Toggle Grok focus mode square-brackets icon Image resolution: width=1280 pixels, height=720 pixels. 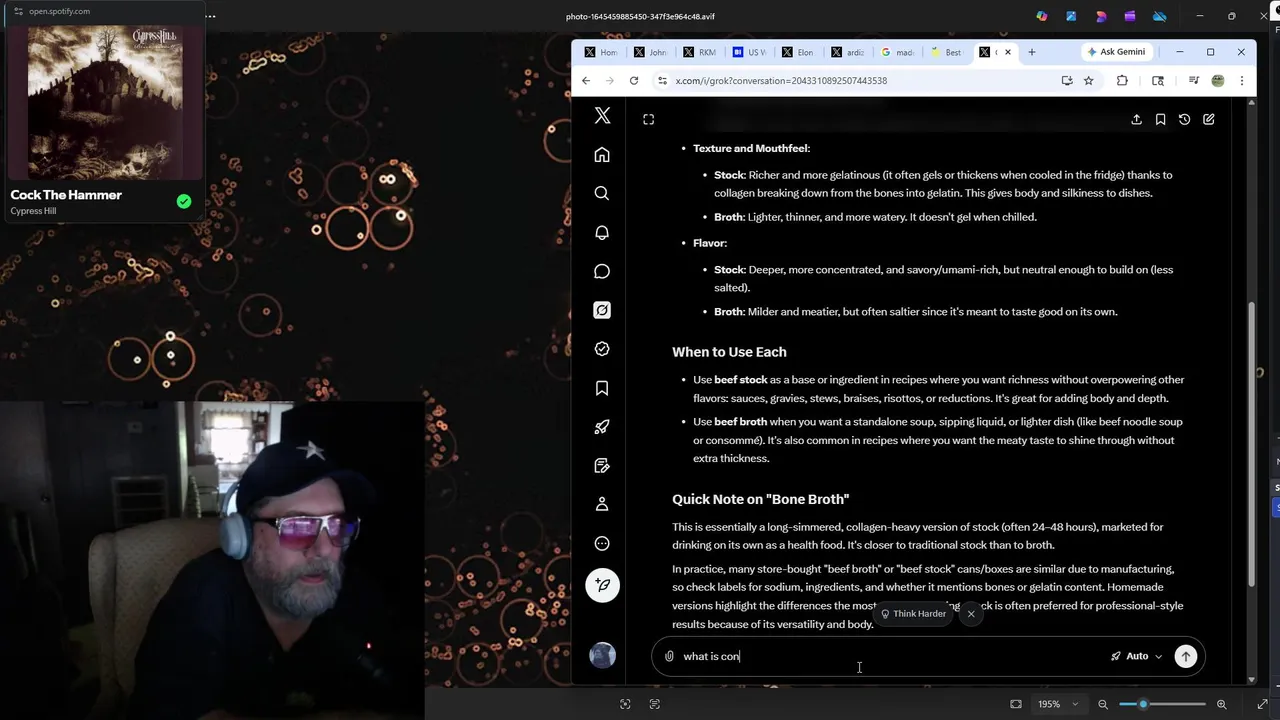[648, 120]
